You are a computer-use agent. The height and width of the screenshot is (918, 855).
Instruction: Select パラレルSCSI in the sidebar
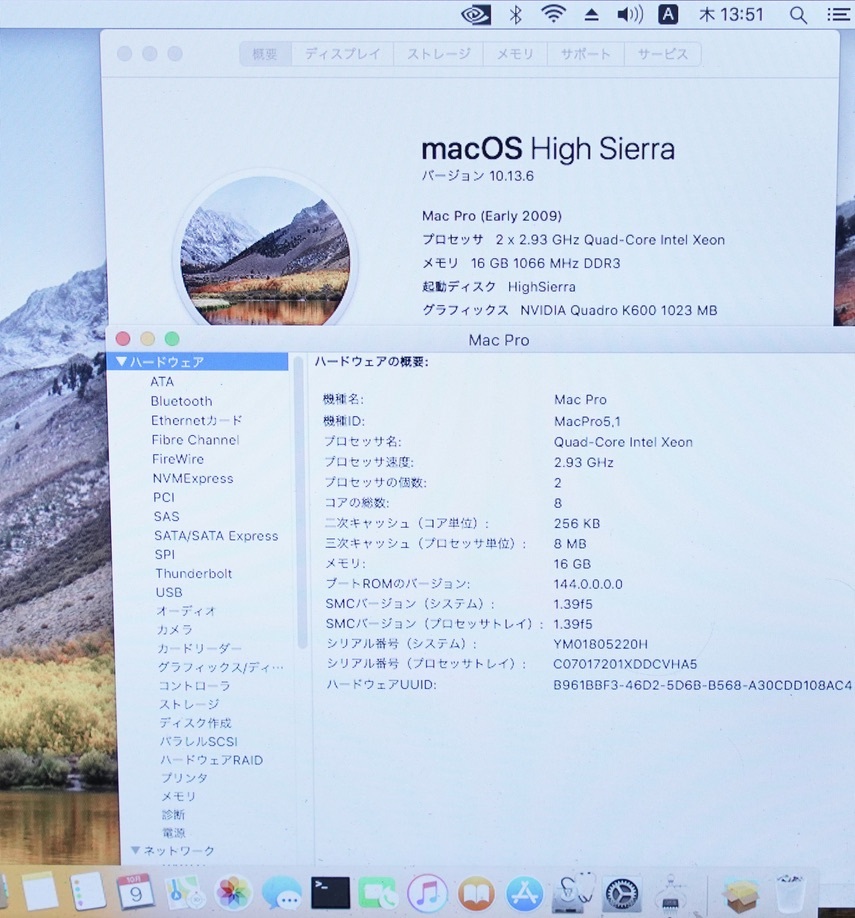pos(199,742)
